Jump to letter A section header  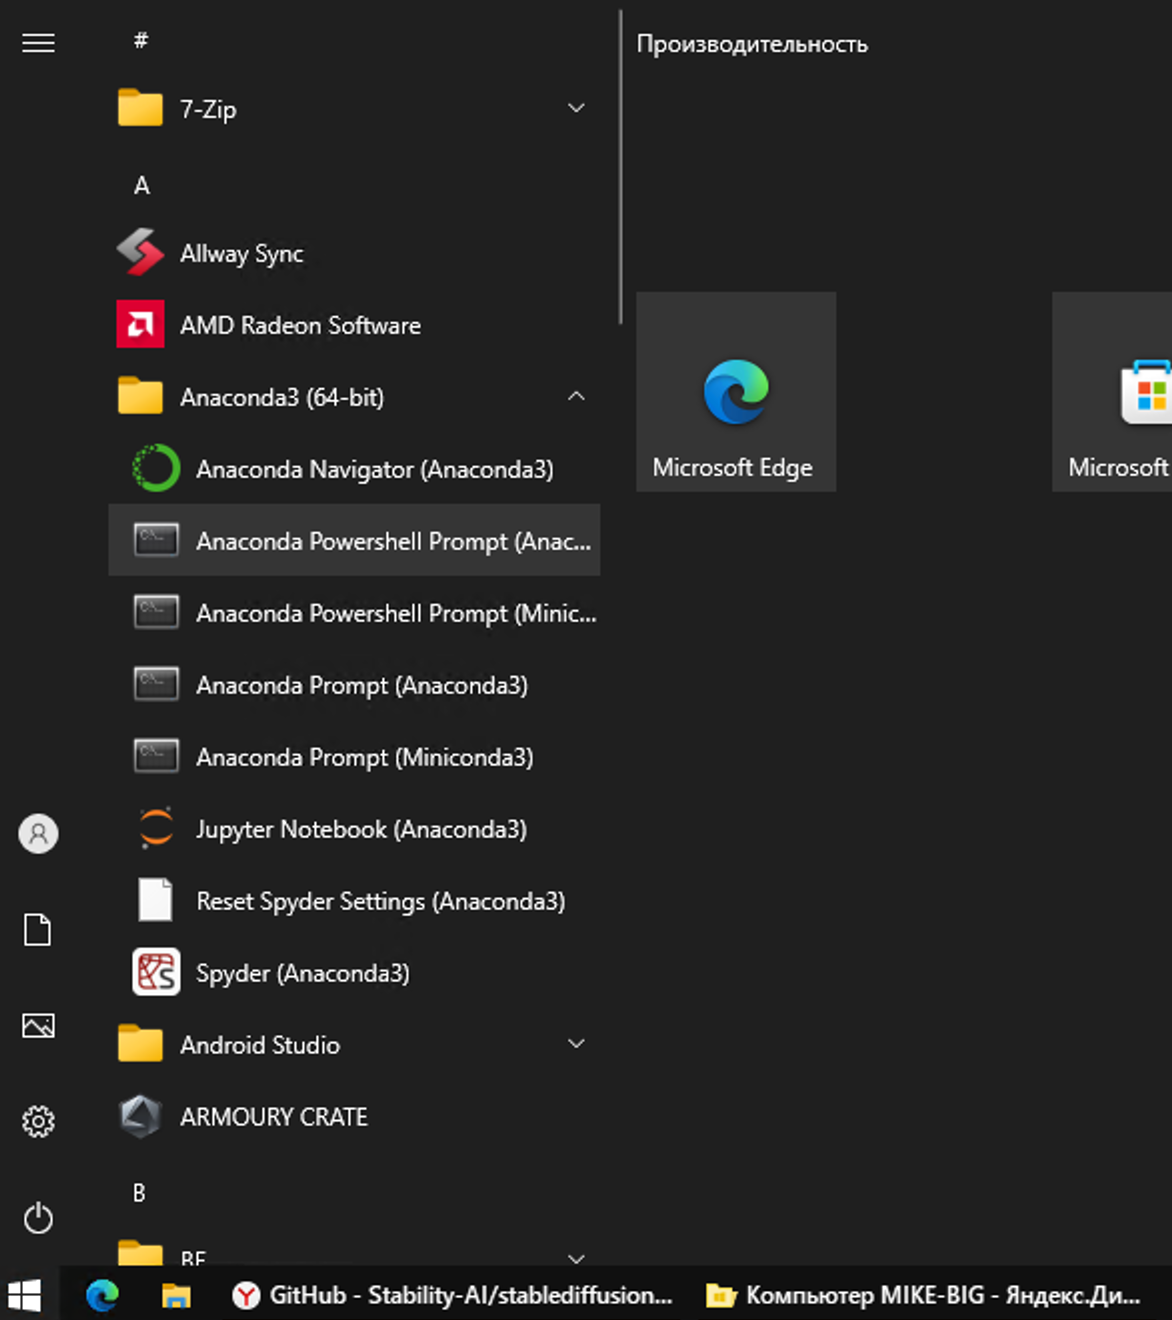[x=142, y=185]
